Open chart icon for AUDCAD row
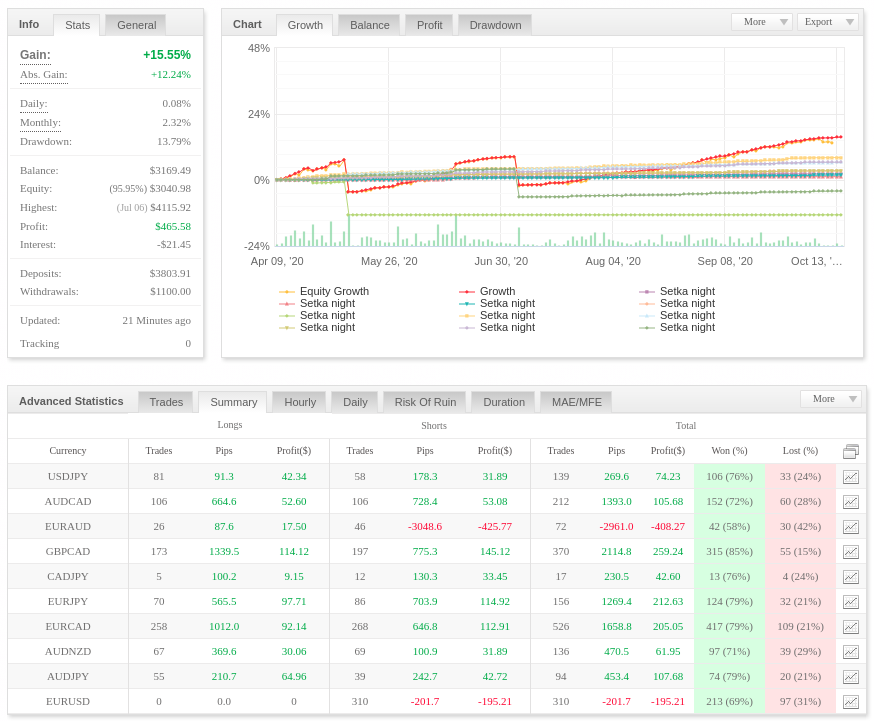The image size is (874, 722). 851,502
